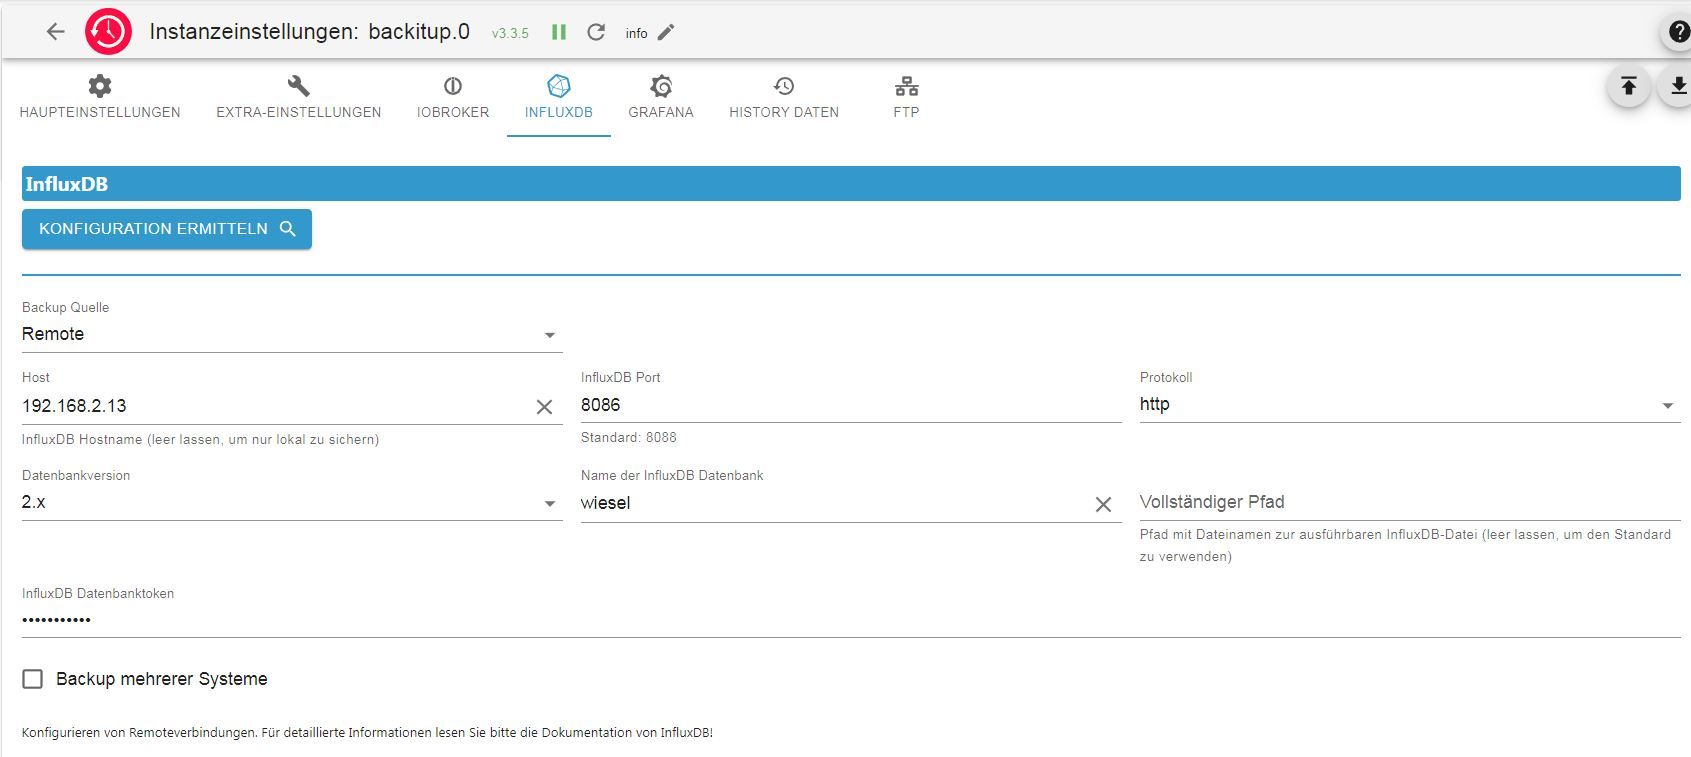Screen dimensions: 1691x757
Task: Switch to the Extra-Einstellungen tab
Action: [x=299, y=98]
